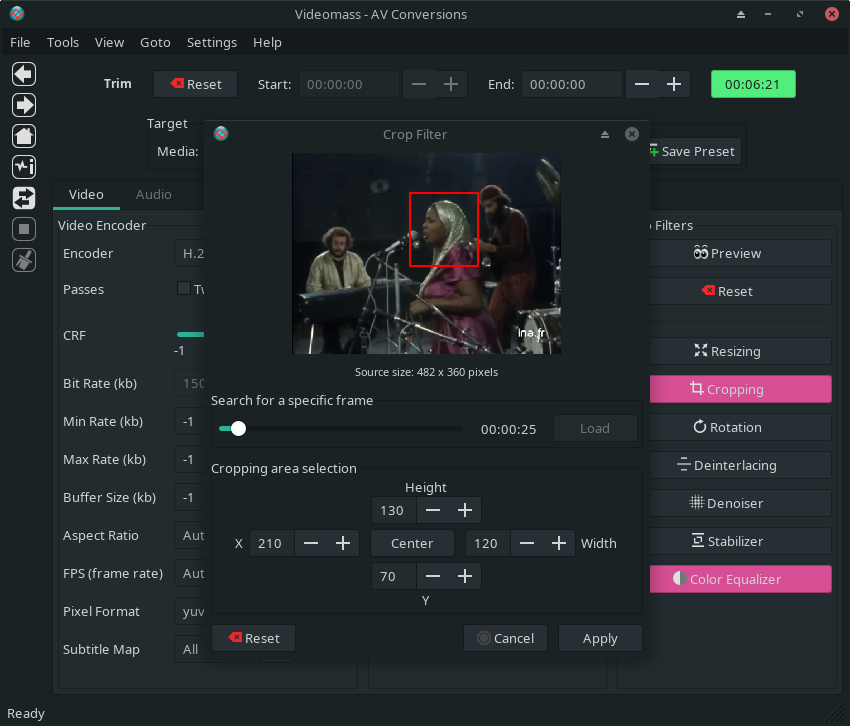Close the Crop Filter dialog
This screenshot has width=850, height=726.
[x=632, y=134]
